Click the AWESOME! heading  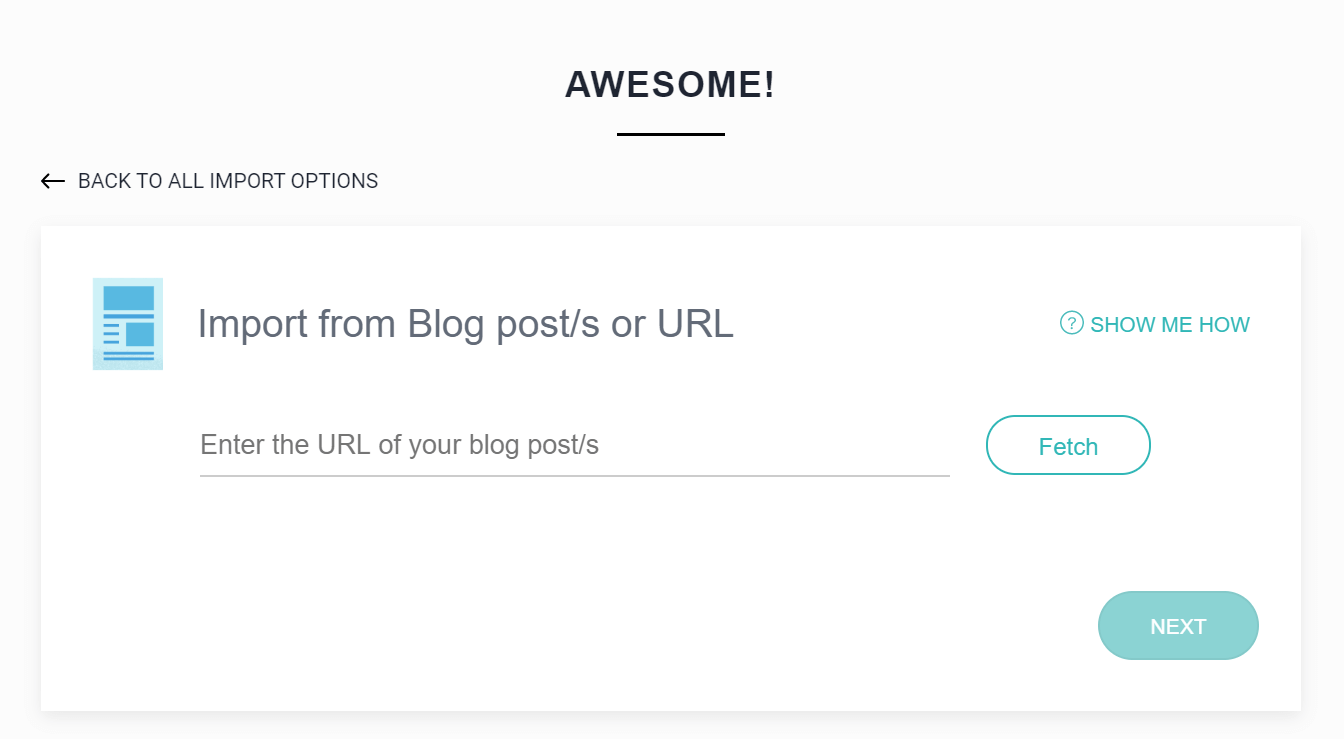tap(670, 85)
